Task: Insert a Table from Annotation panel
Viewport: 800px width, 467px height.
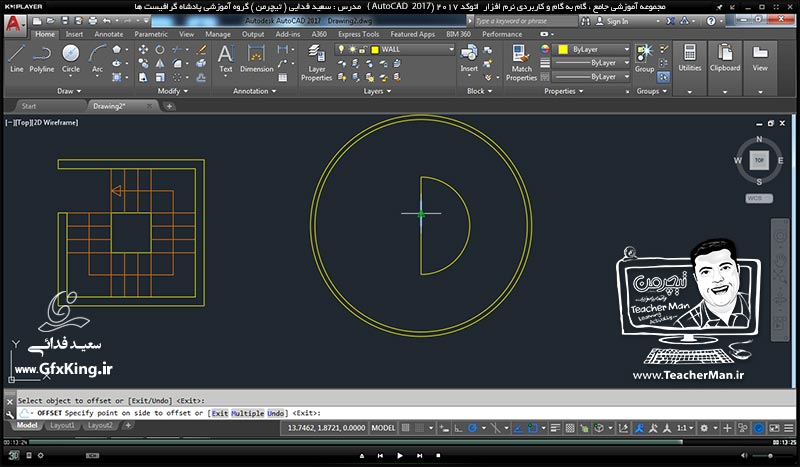Action: [x=283, y=78]
